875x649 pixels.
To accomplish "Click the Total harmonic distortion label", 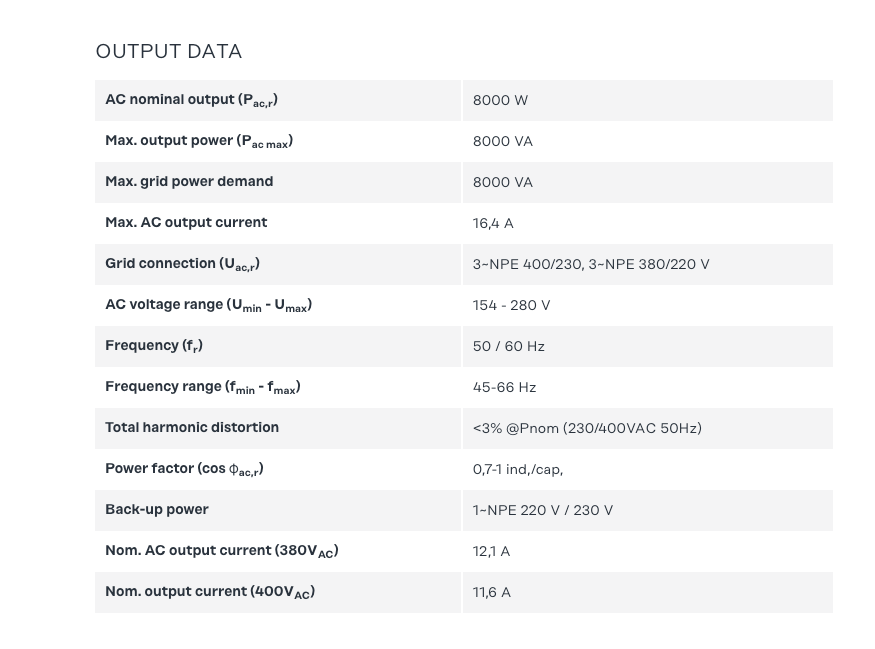I will [192, 428].
